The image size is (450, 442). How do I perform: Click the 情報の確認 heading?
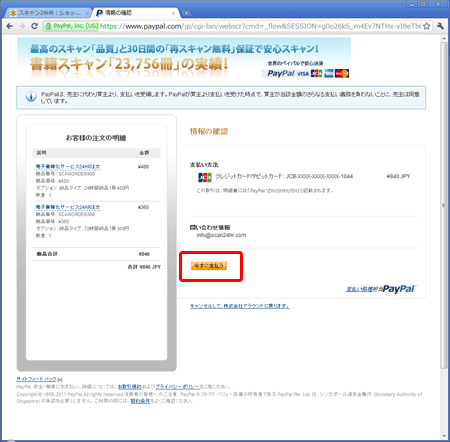coord(209,131)
